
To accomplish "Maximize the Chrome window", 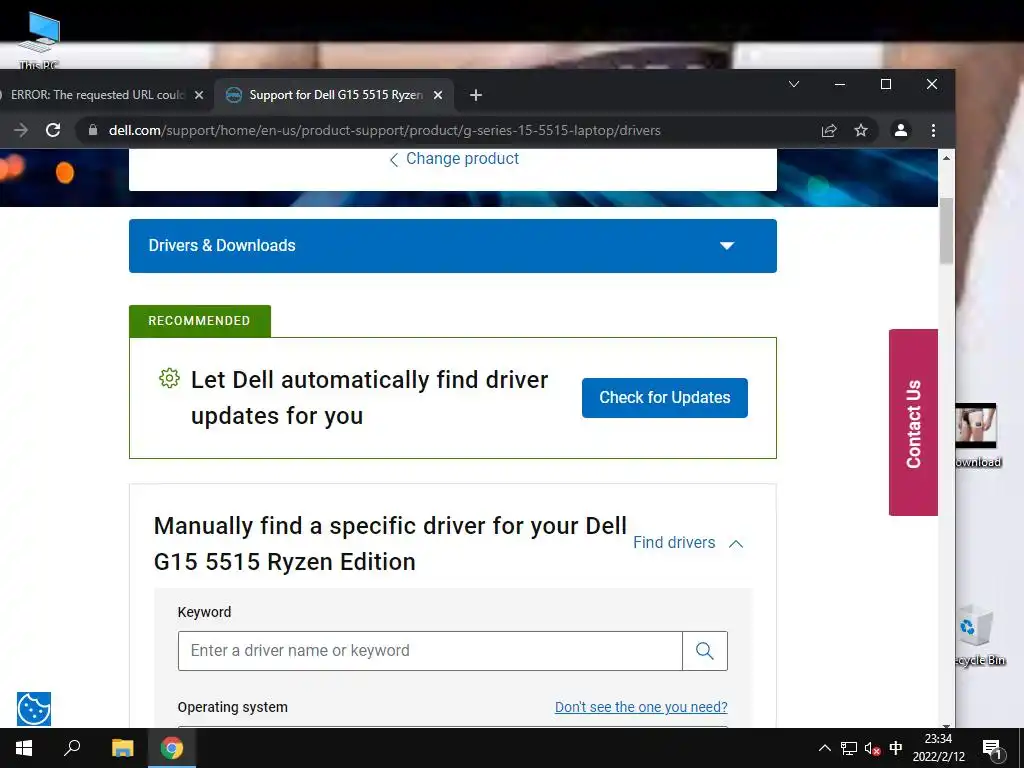I will 886,84.
